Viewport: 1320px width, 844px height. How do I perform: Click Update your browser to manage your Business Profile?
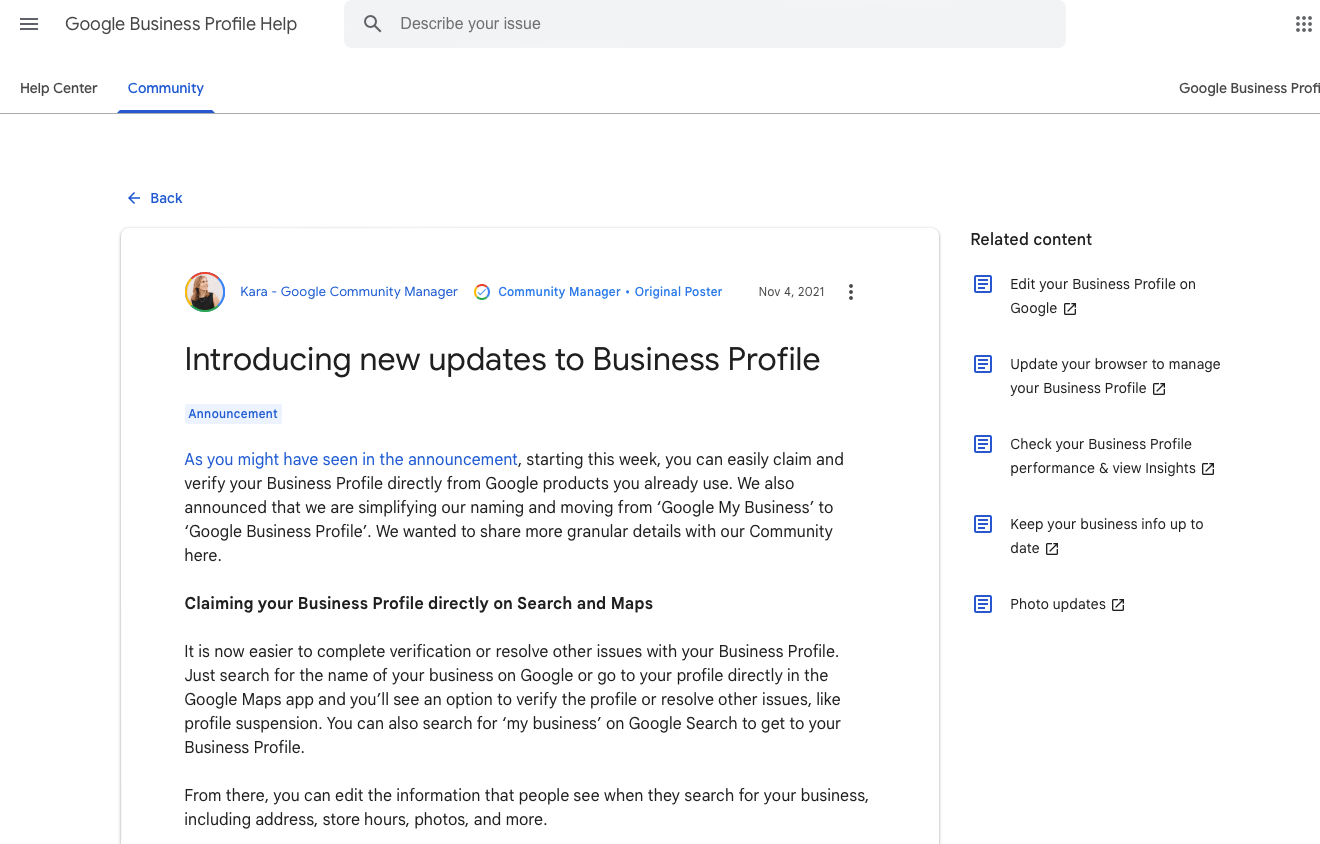tap(1114, 376)
